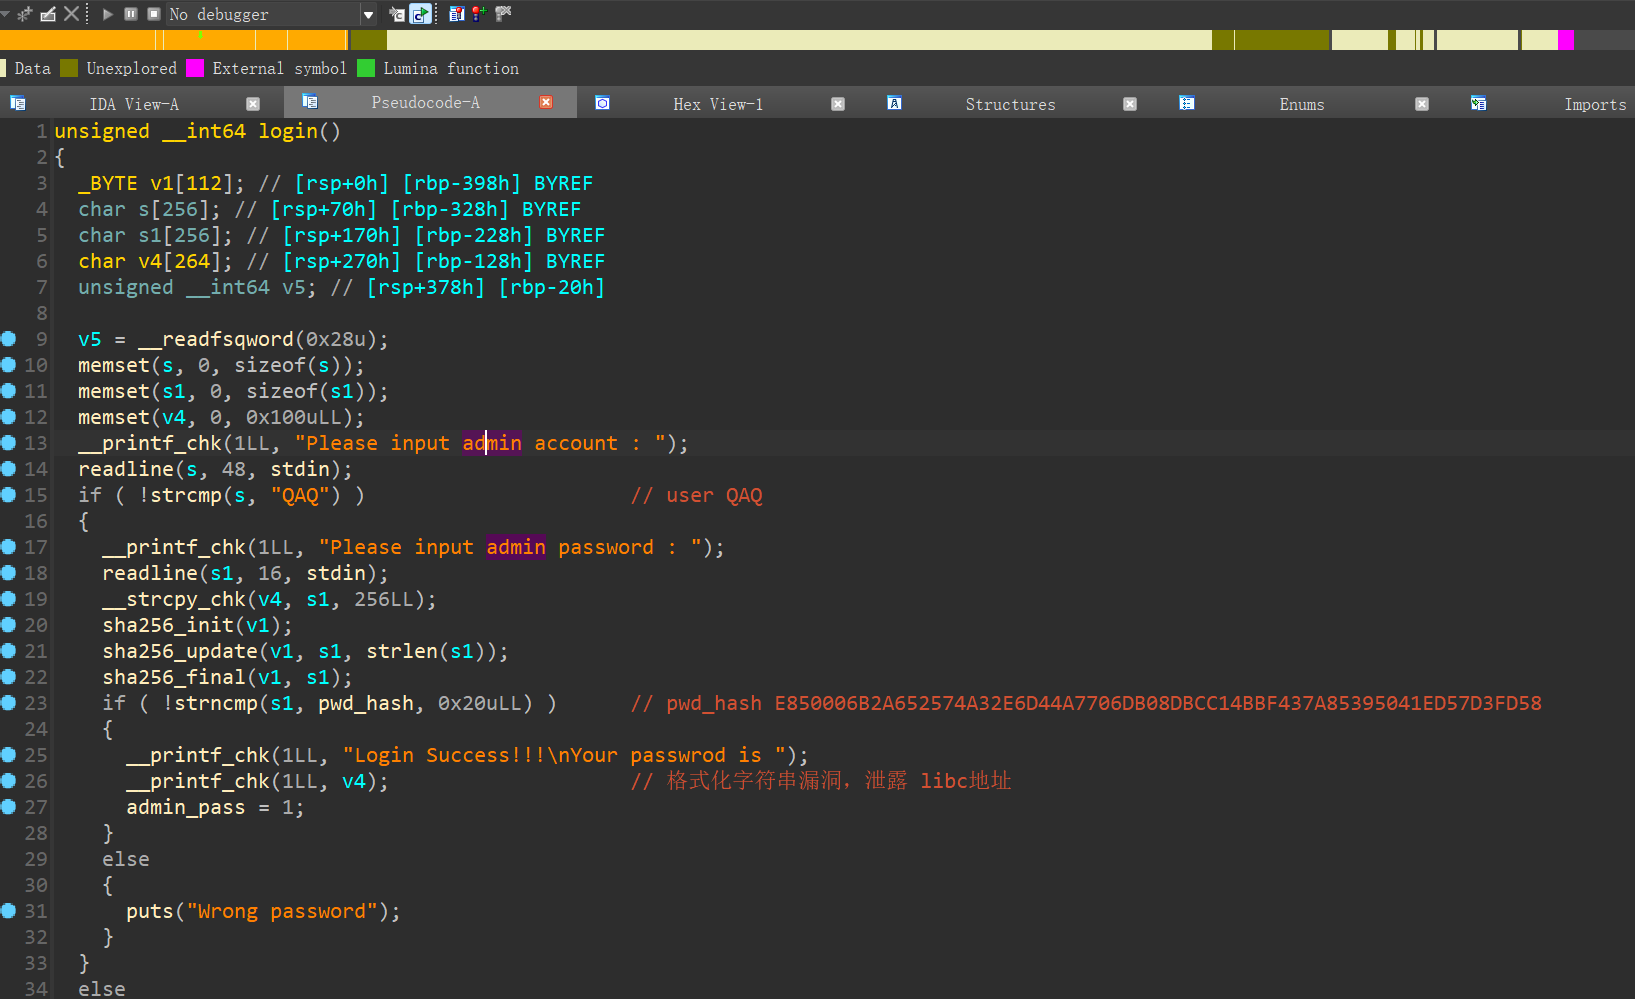Click the Pseudocode-A tab icon

point(310,102)
